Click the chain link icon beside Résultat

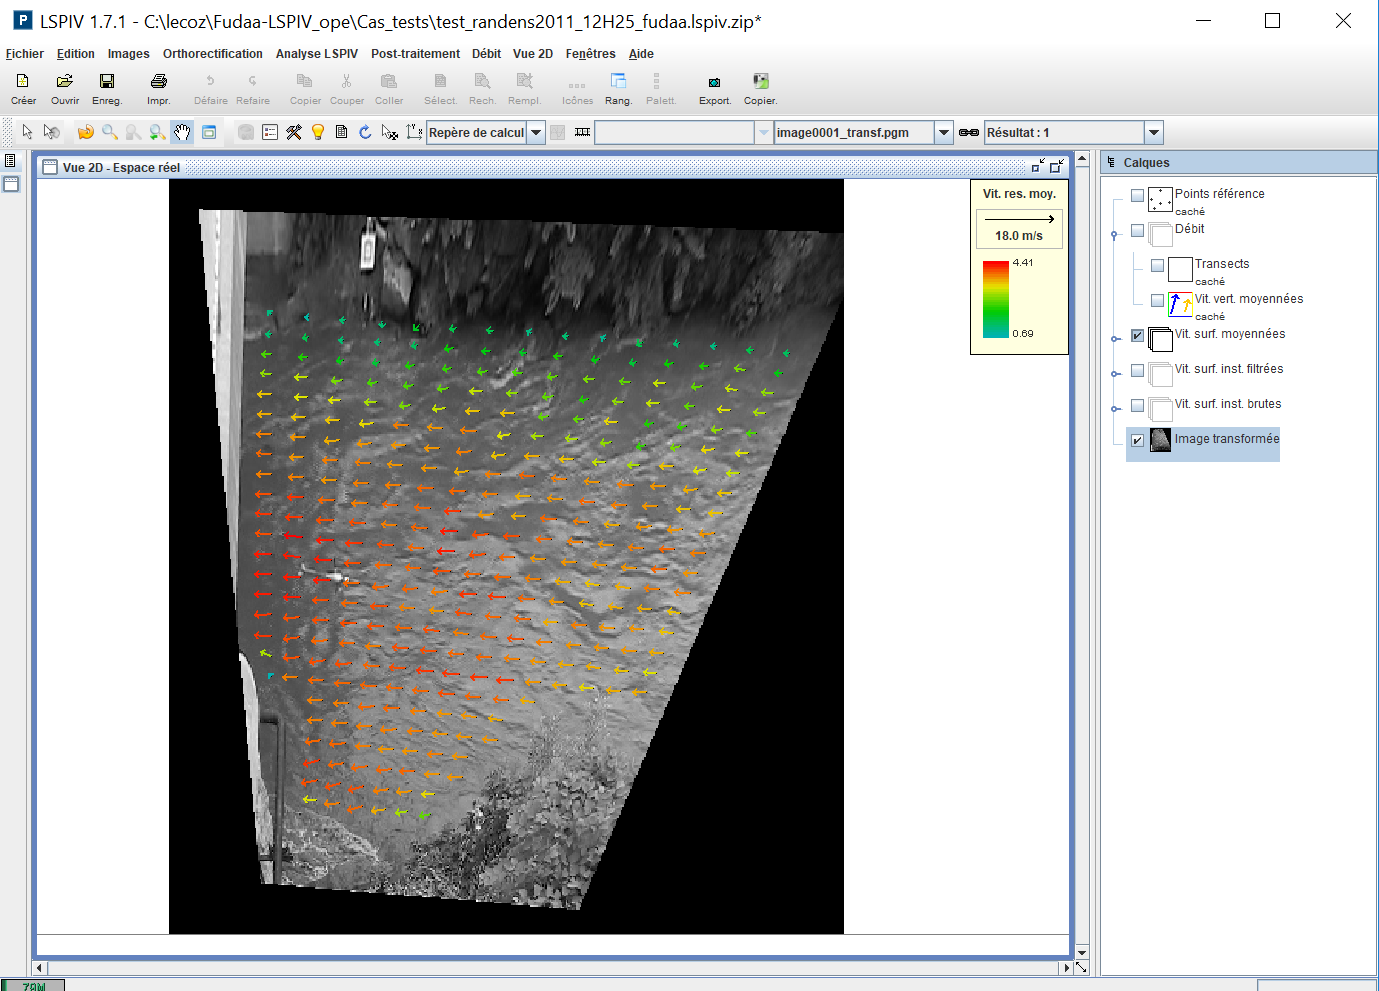(969, 132)
